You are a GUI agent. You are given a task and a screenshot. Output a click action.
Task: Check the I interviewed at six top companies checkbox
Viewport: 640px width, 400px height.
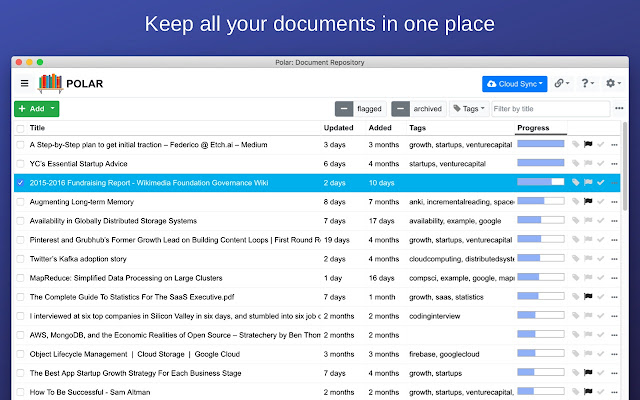pyautogui.click(x=20, y=316)
